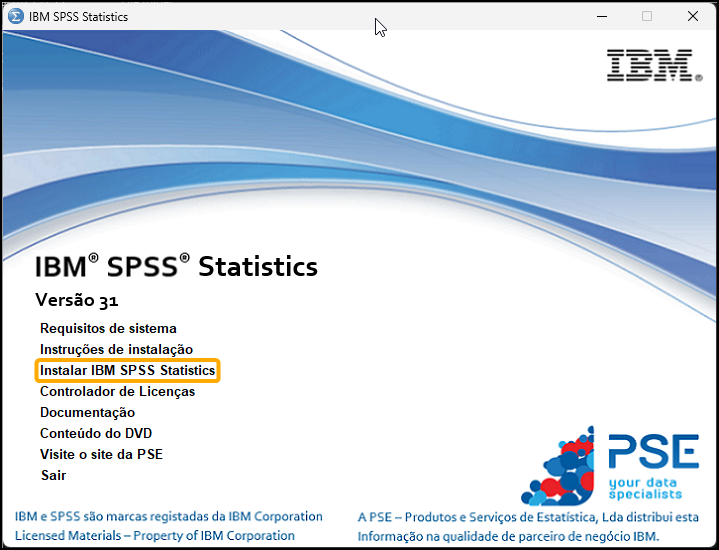Click 'Licensed Materials – Property of IBM Corporation'

pos(155,536)
